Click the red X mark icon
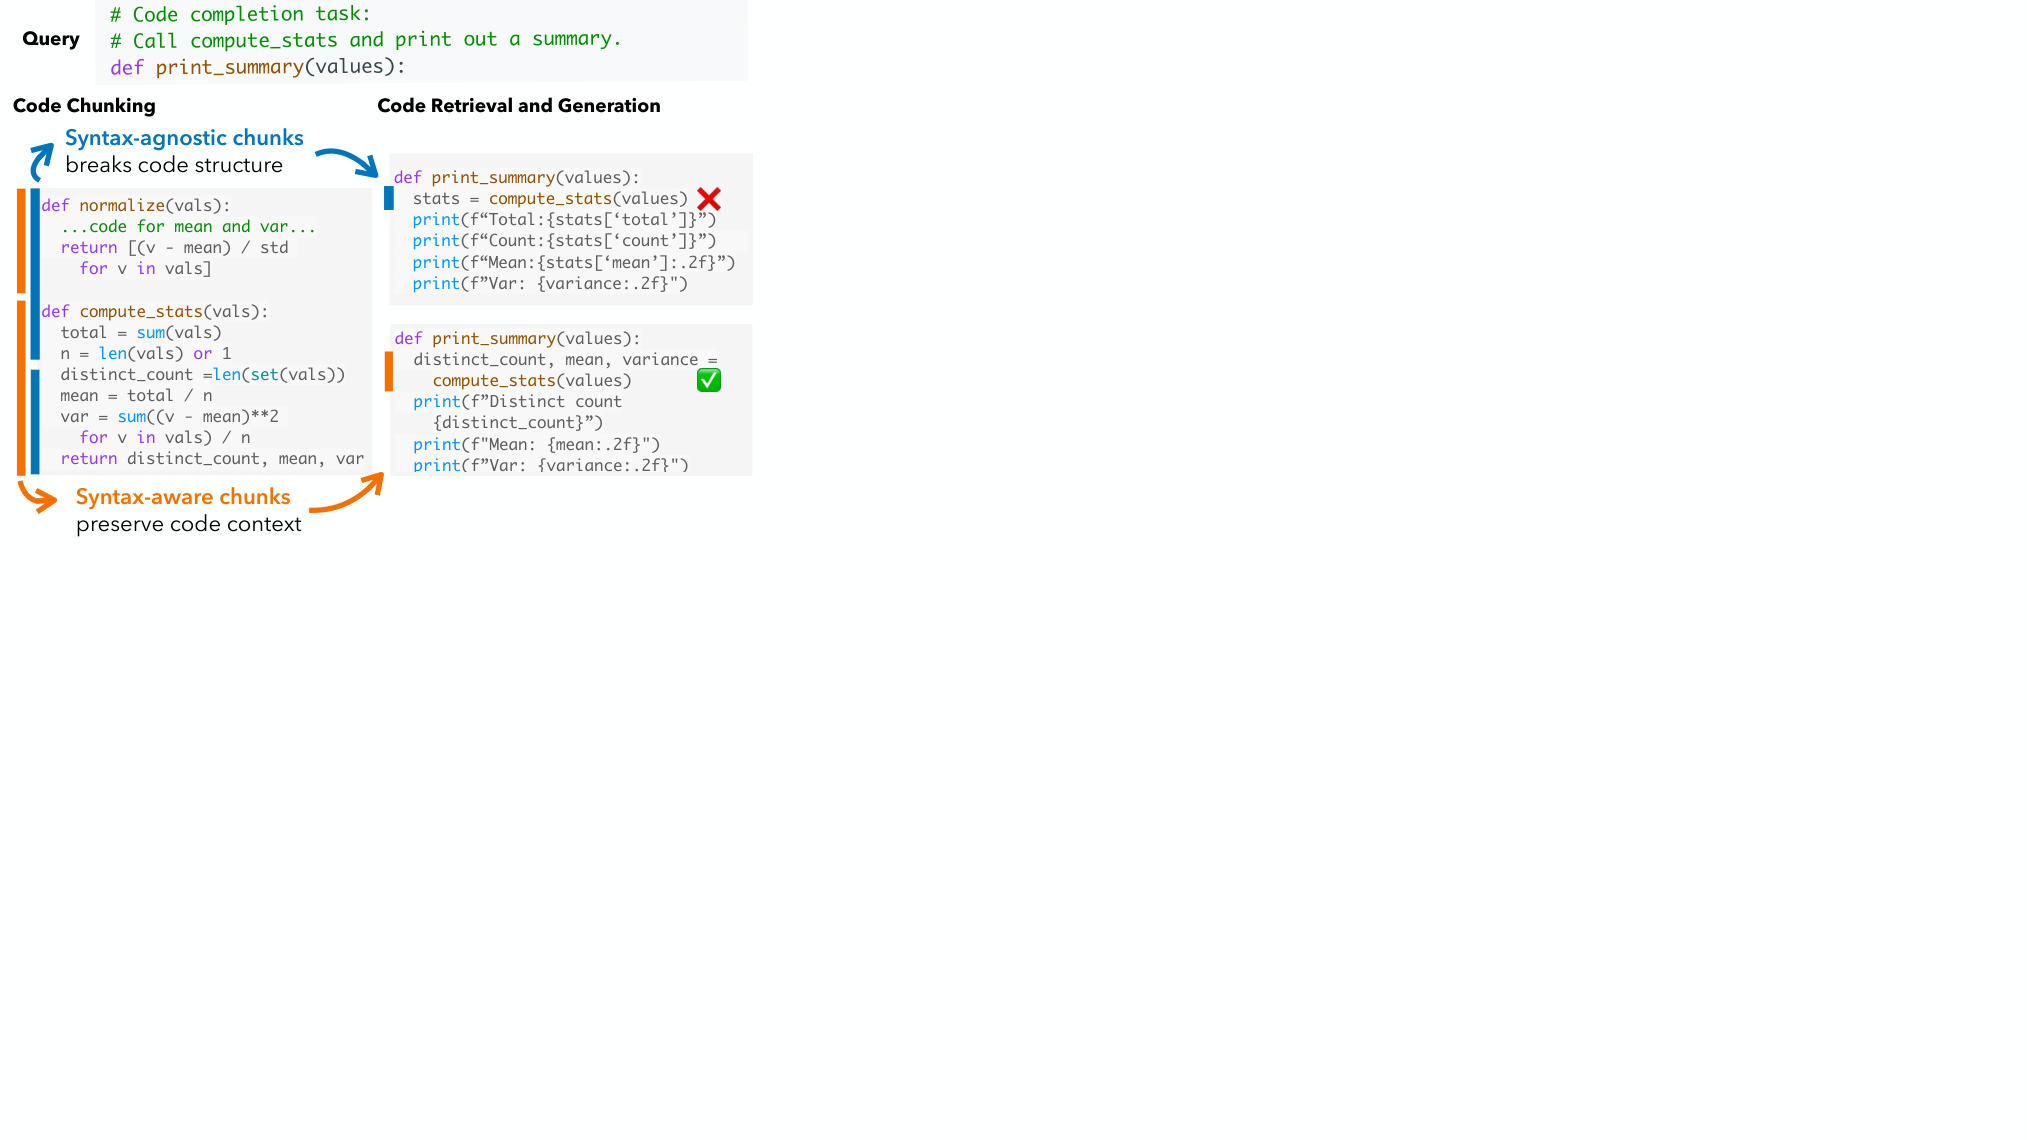 click(709, 199)
